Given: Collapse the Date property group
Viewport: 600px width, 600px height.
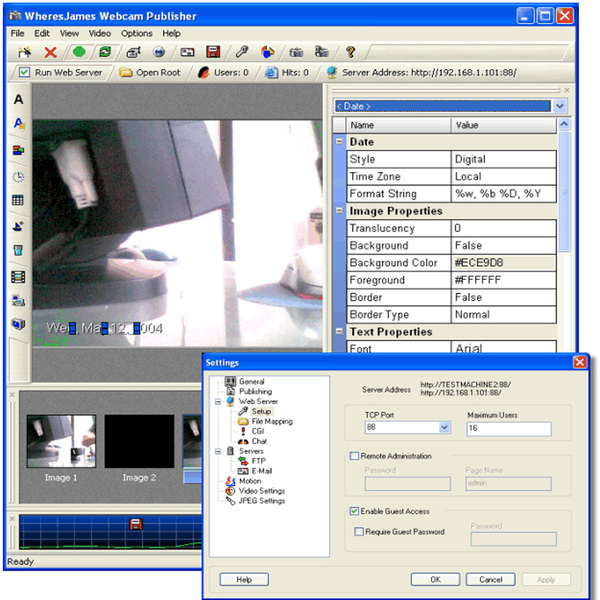Looking at the screenshot, I should click(339, 141).
